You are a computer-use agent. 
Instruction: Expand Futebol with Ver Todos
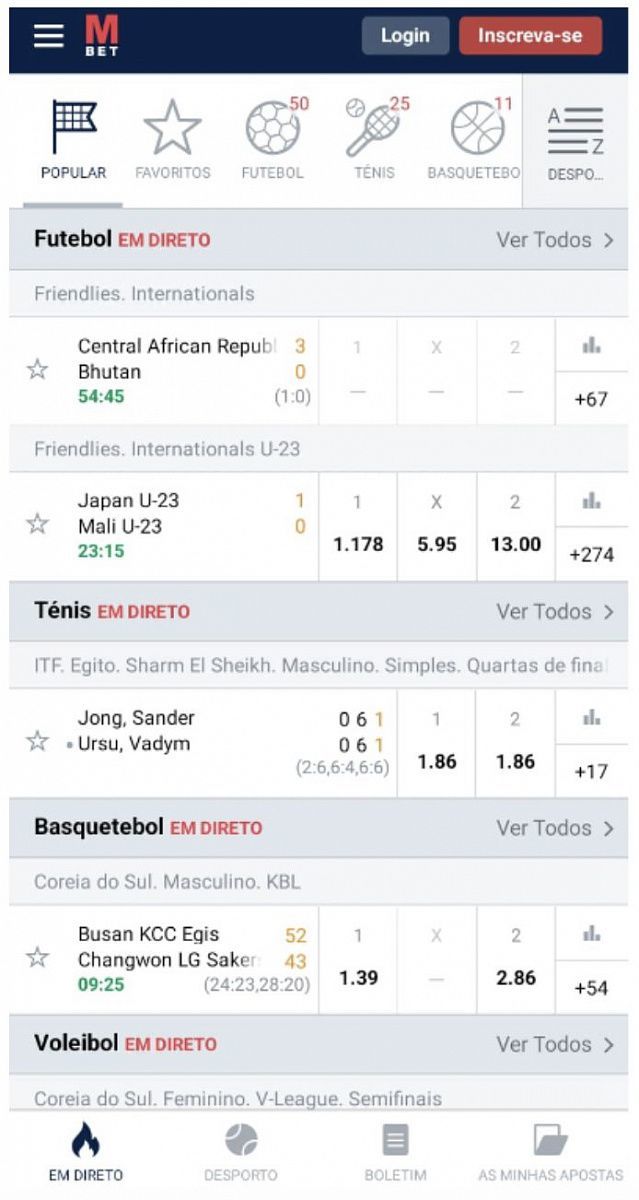tap(555, 240)
